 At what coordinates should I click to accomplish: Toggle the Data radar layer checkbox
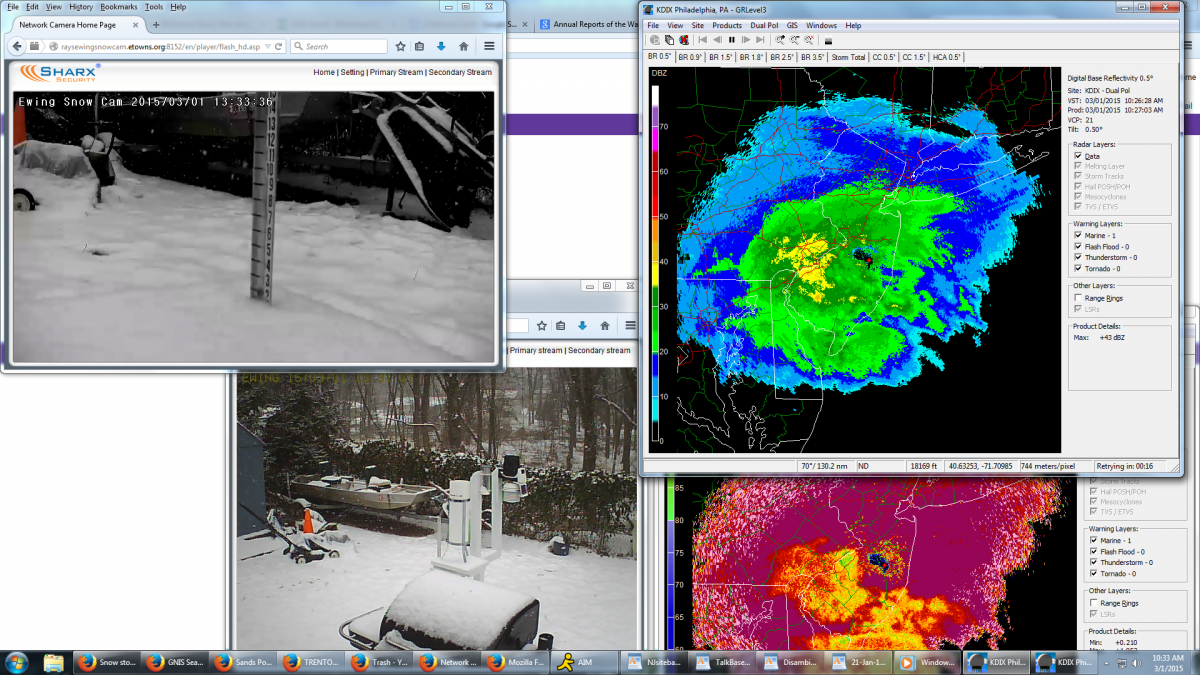point(1078,156)
